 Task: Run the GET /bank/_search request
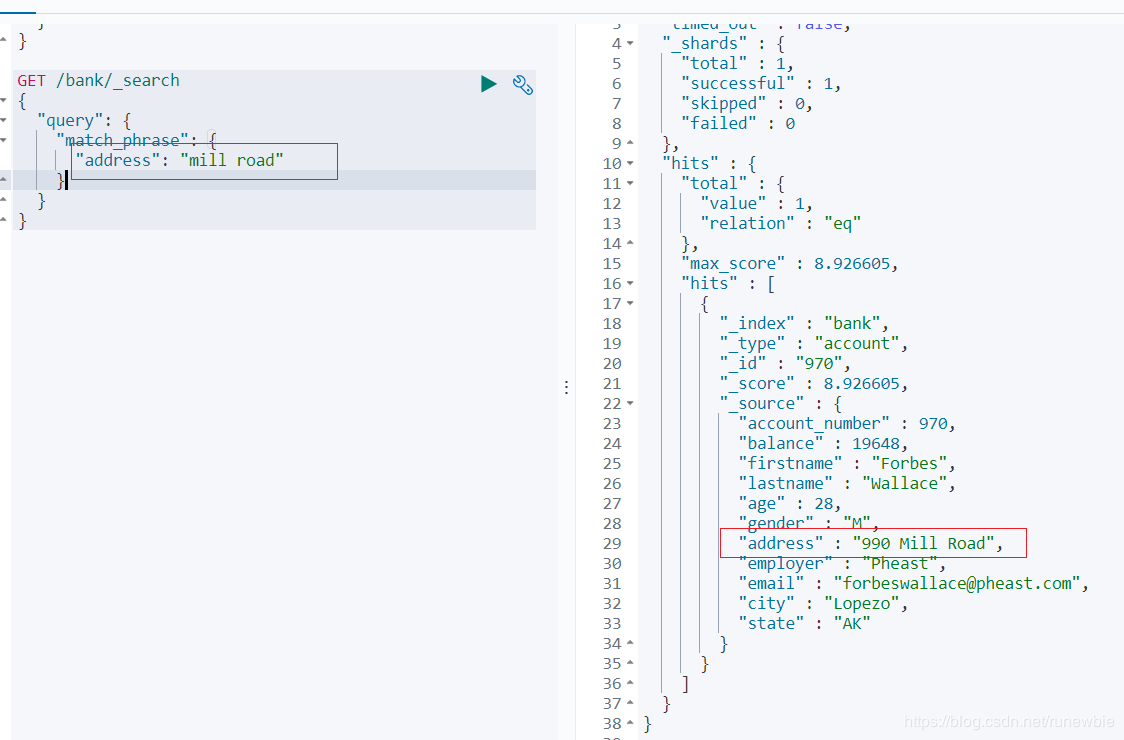point(489,84)
